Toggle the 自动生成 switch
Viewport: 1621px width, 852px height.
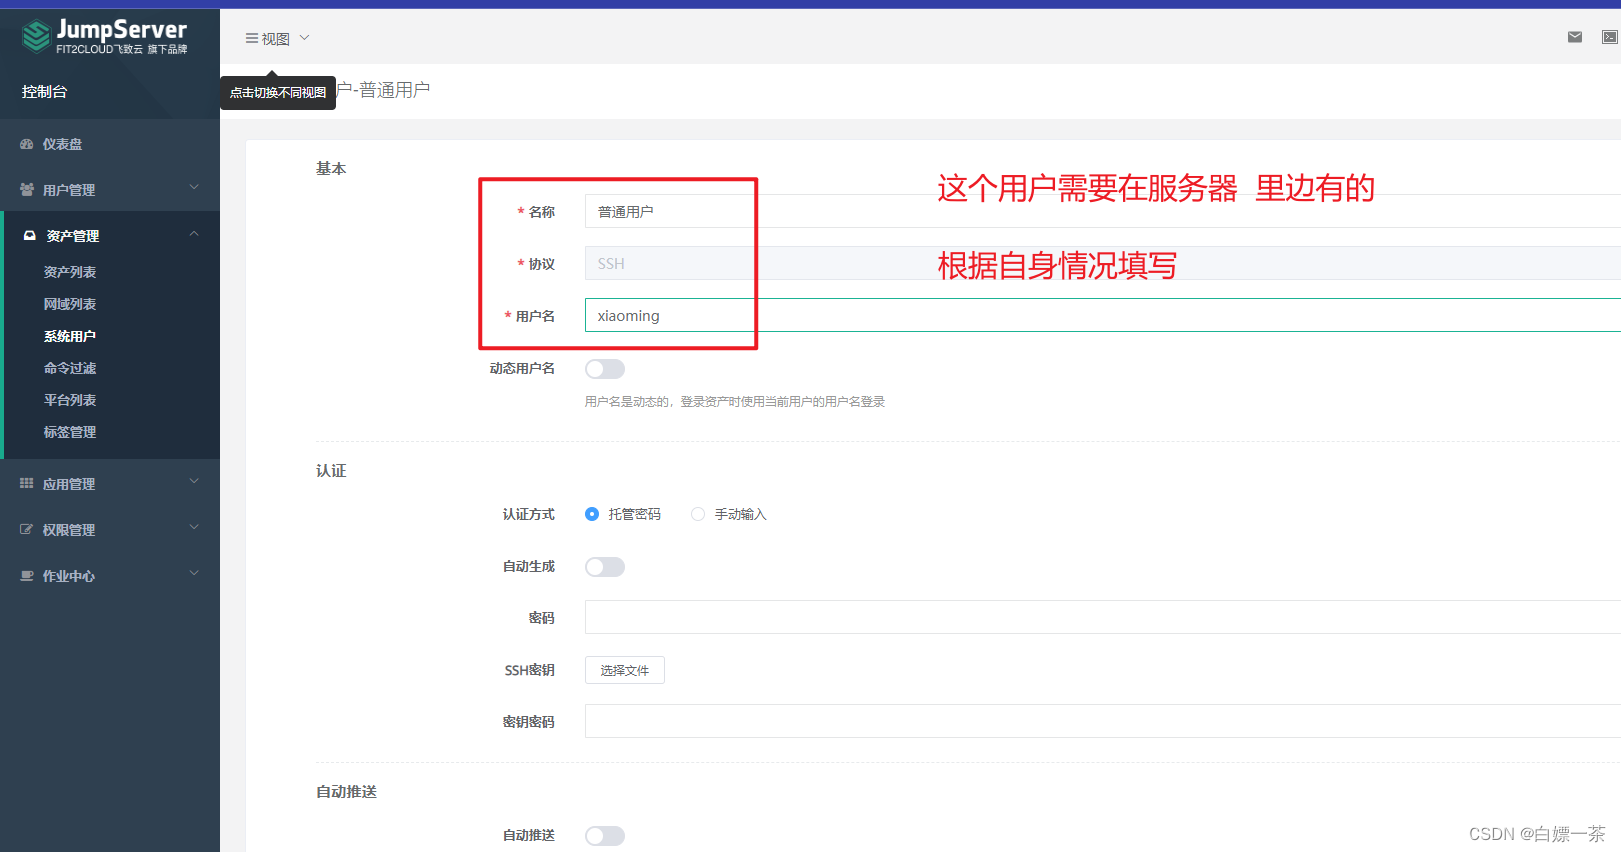click(x=605, y=567)
